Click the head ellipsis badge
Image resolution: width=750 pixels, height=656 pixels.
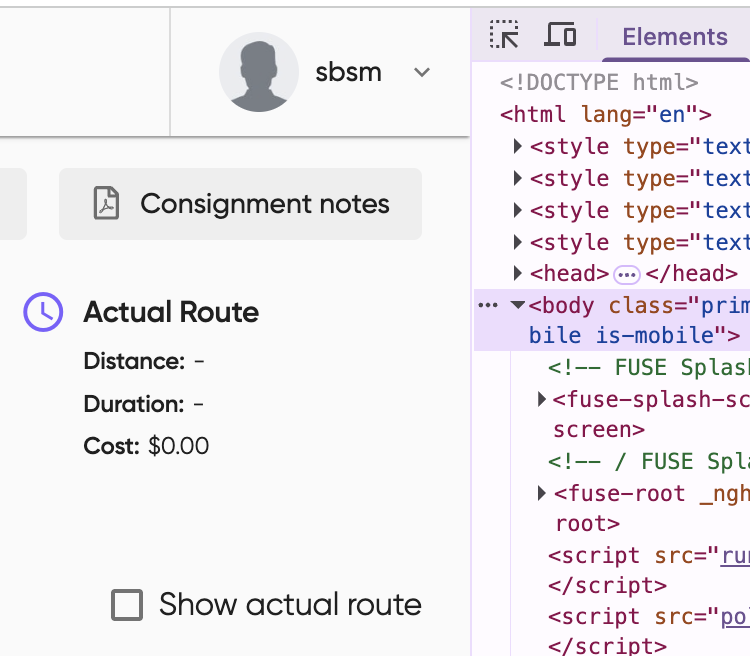click(627, 275)
